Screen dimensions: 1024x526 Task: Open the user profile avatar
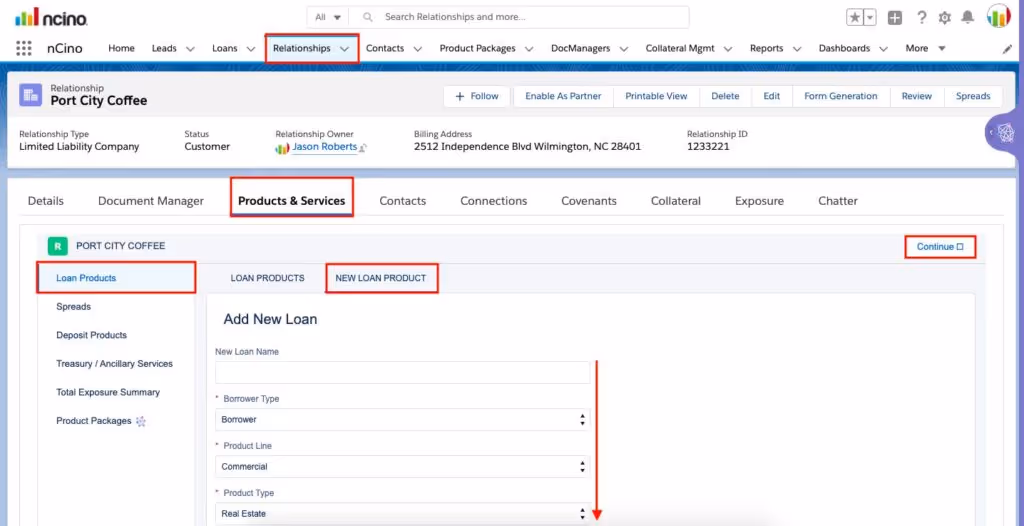click(999, 16)
